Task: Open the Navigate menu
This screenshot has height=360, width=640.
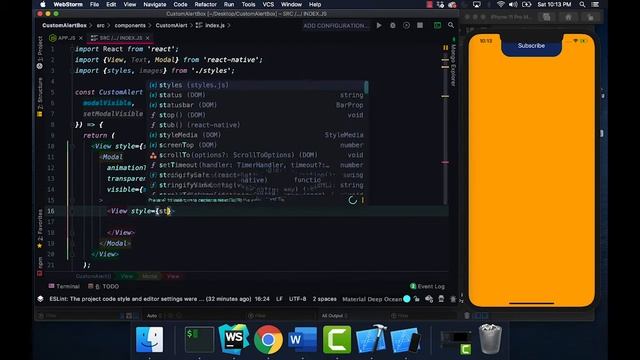Action: coord(155,4)
